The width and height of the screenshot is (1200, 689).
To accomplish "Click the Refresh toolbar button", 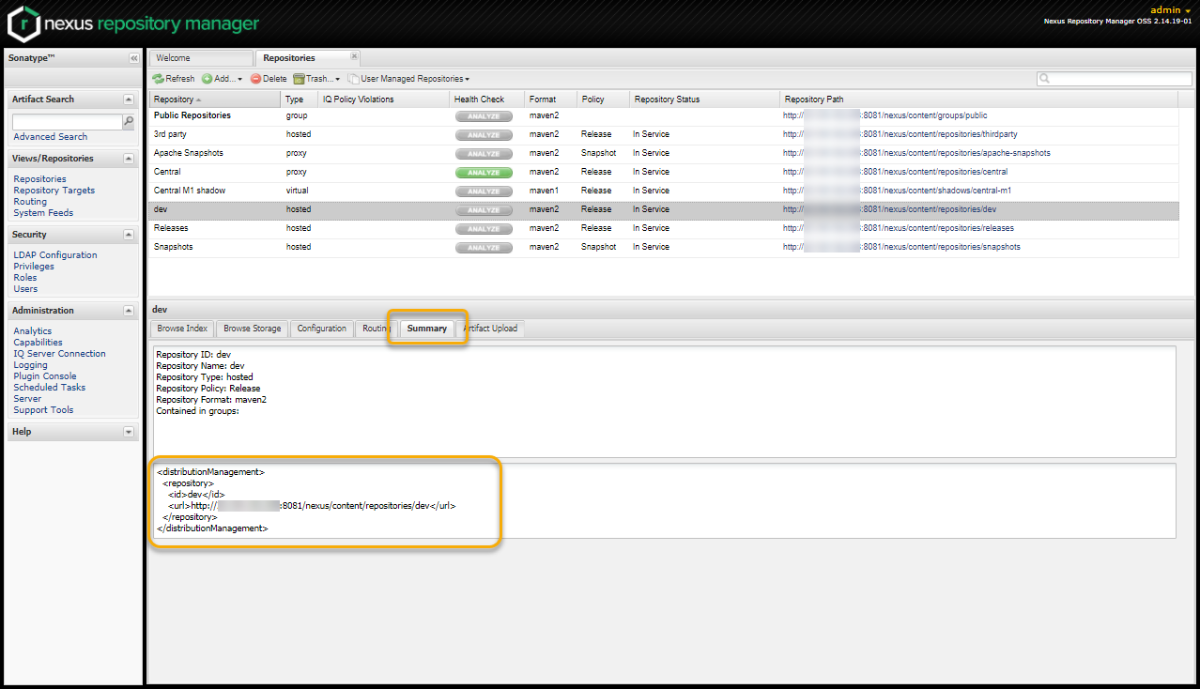I will coord(174,79).
